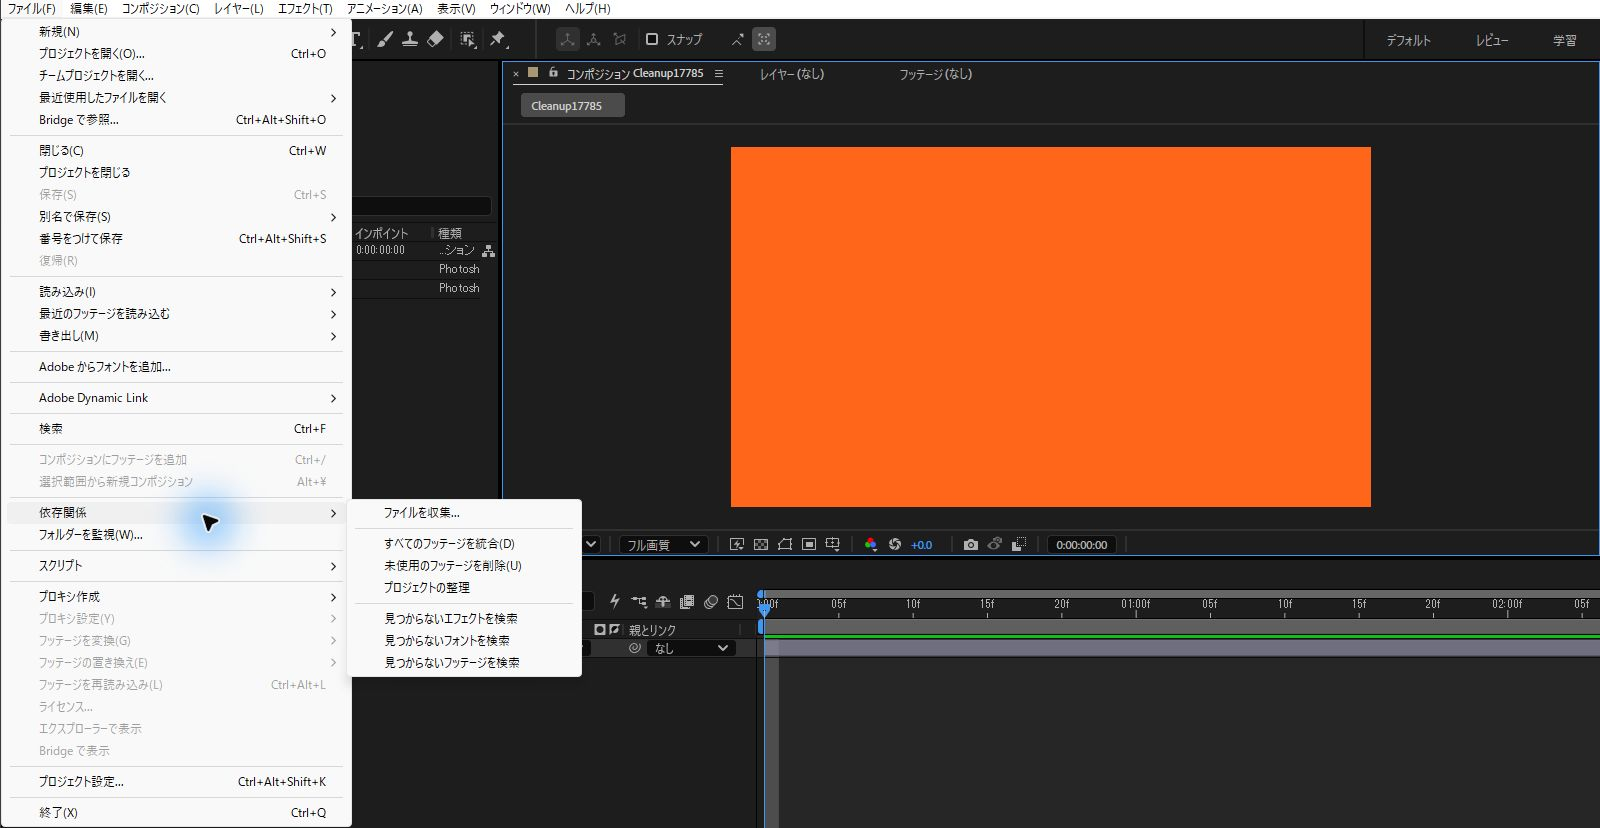Select the Brush tool

[x=385, y=39]
